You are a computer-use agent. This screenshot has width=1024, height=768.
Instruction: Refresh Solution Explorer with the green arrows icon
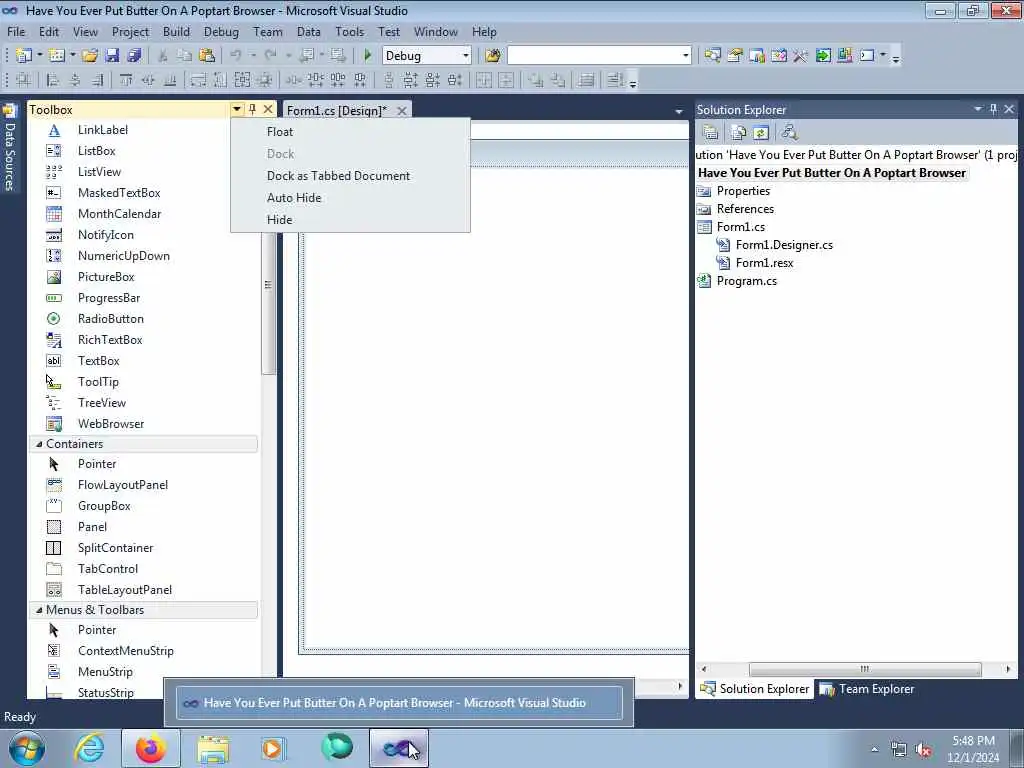(x=761, y=133)
